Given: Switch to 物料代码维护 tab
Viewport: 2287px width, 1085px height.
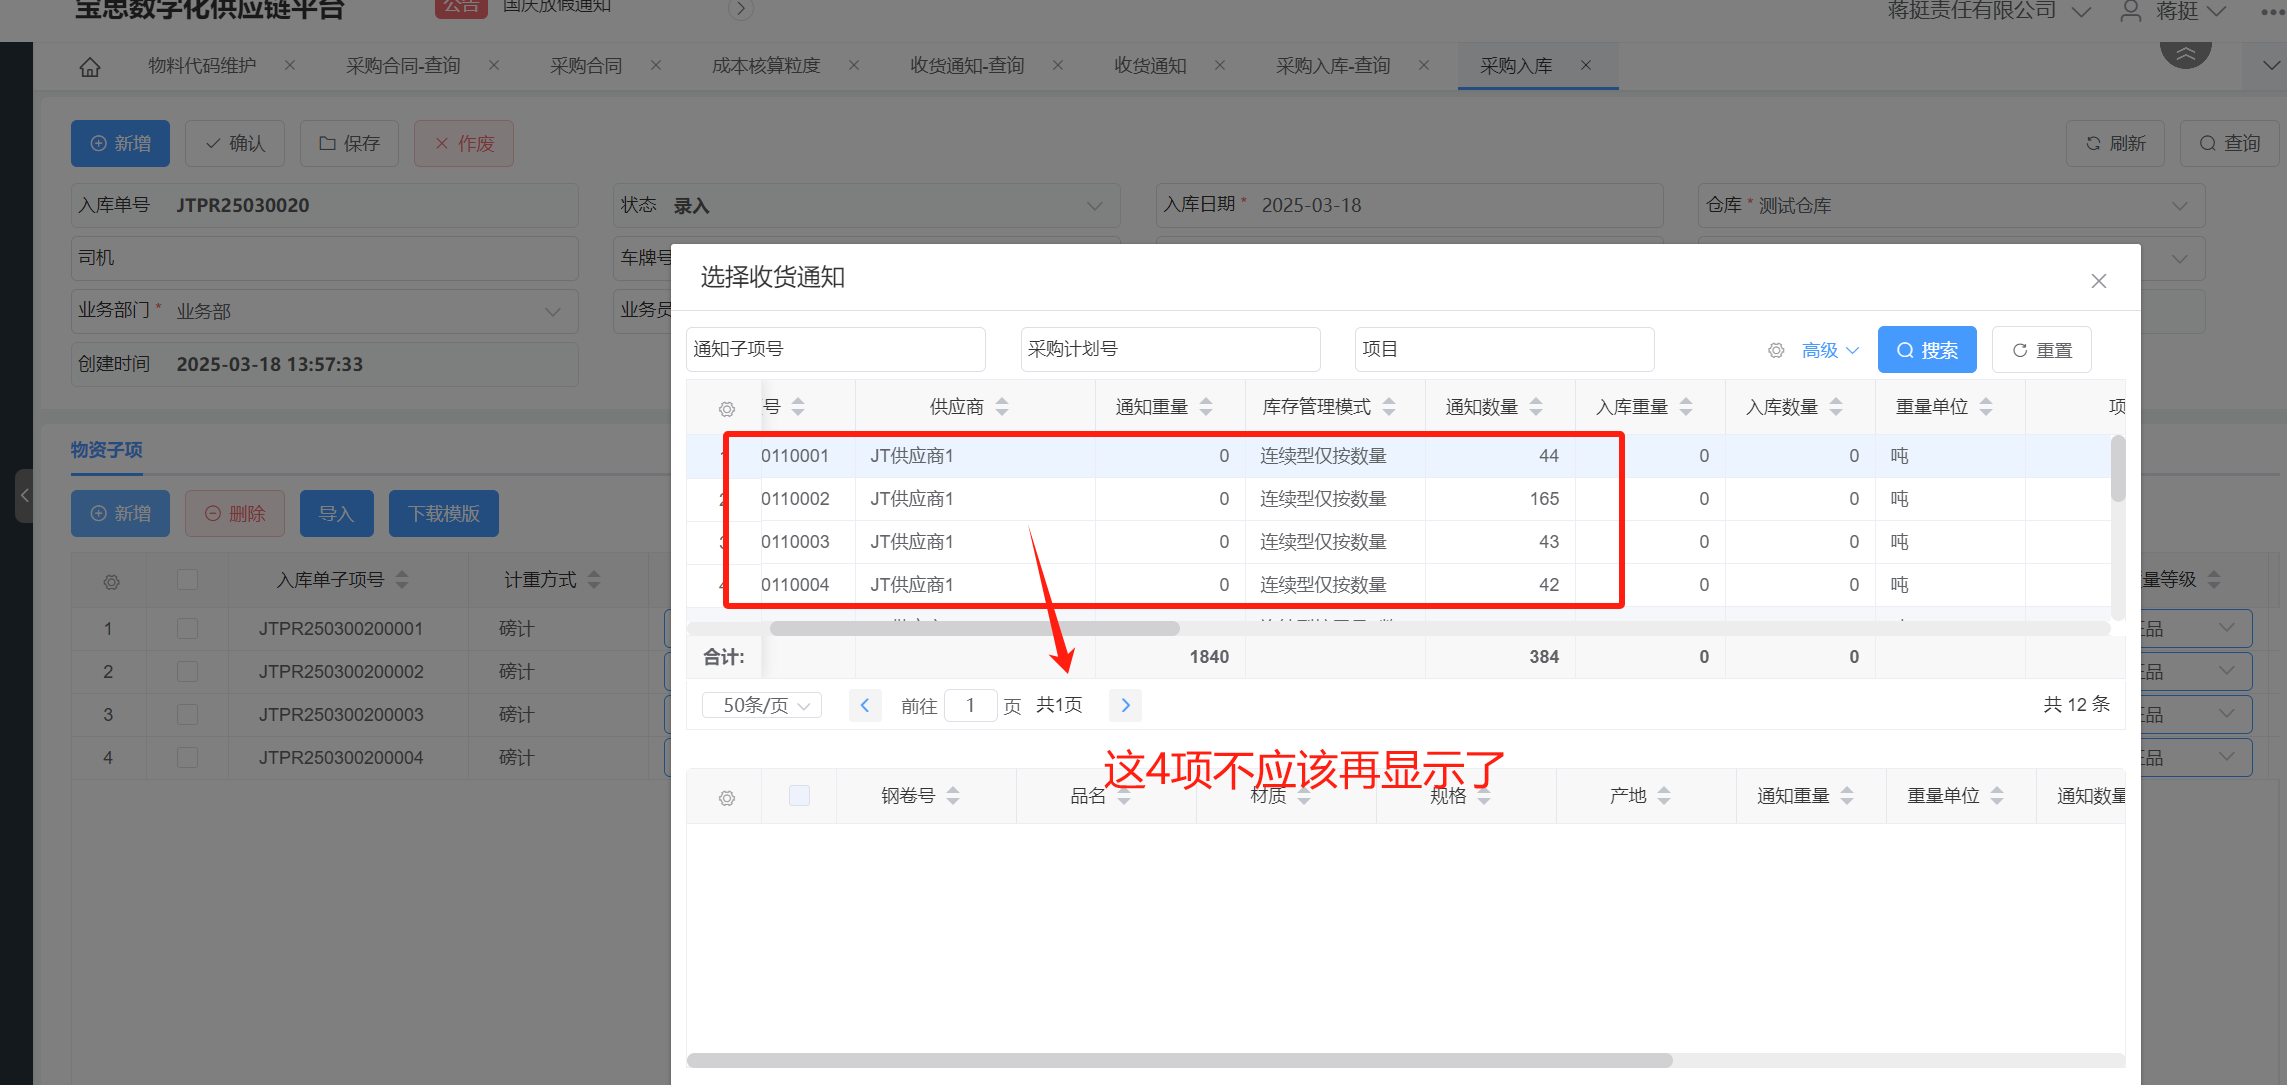Looking at the screenshot, I should pos(202,65).
